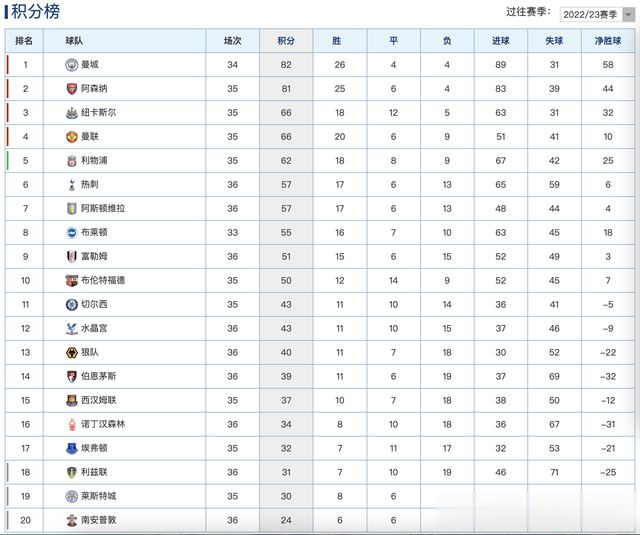Open the 阿森纳 team link
Viewport: 640px width, 535px height.
point(94,89)
